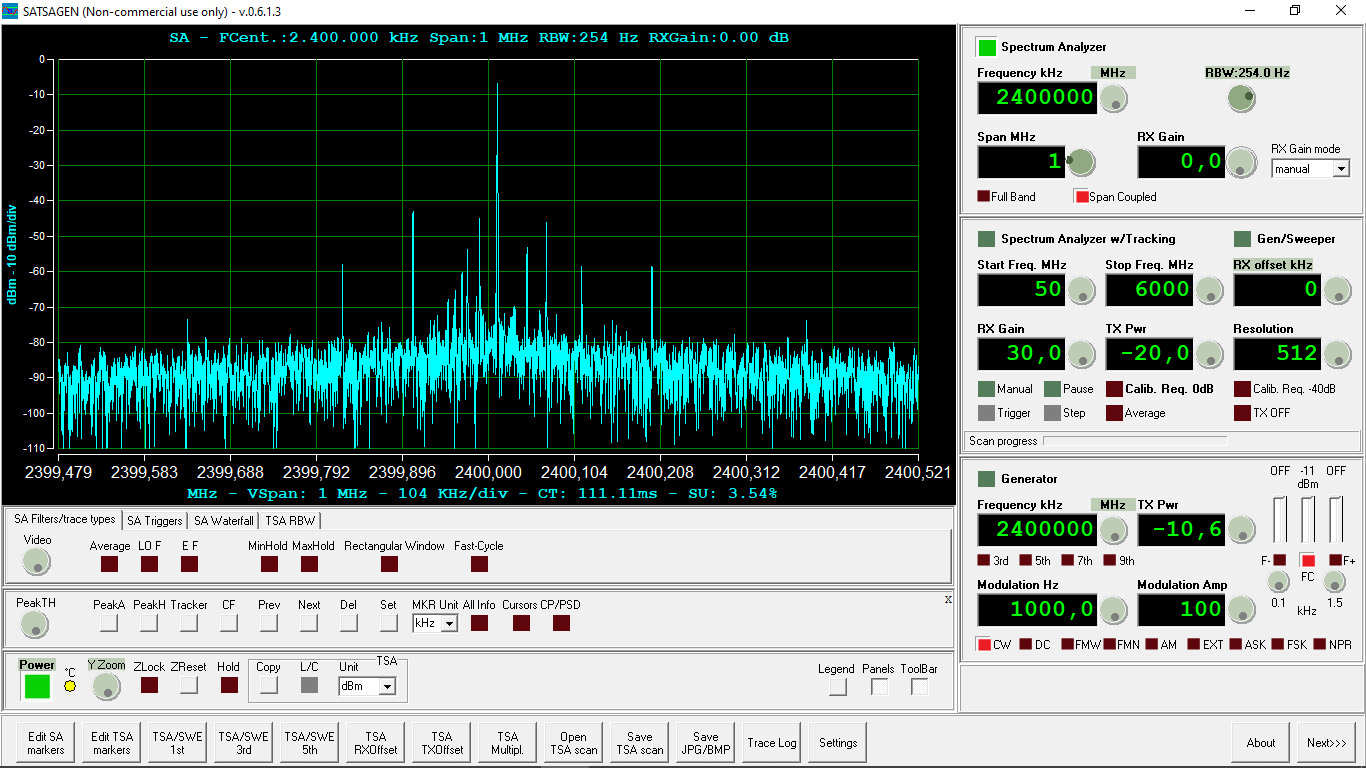This screenshot has width=1366, height=768.
Task: Click the Y.Zoom knob
Action: tap(106, 686)
